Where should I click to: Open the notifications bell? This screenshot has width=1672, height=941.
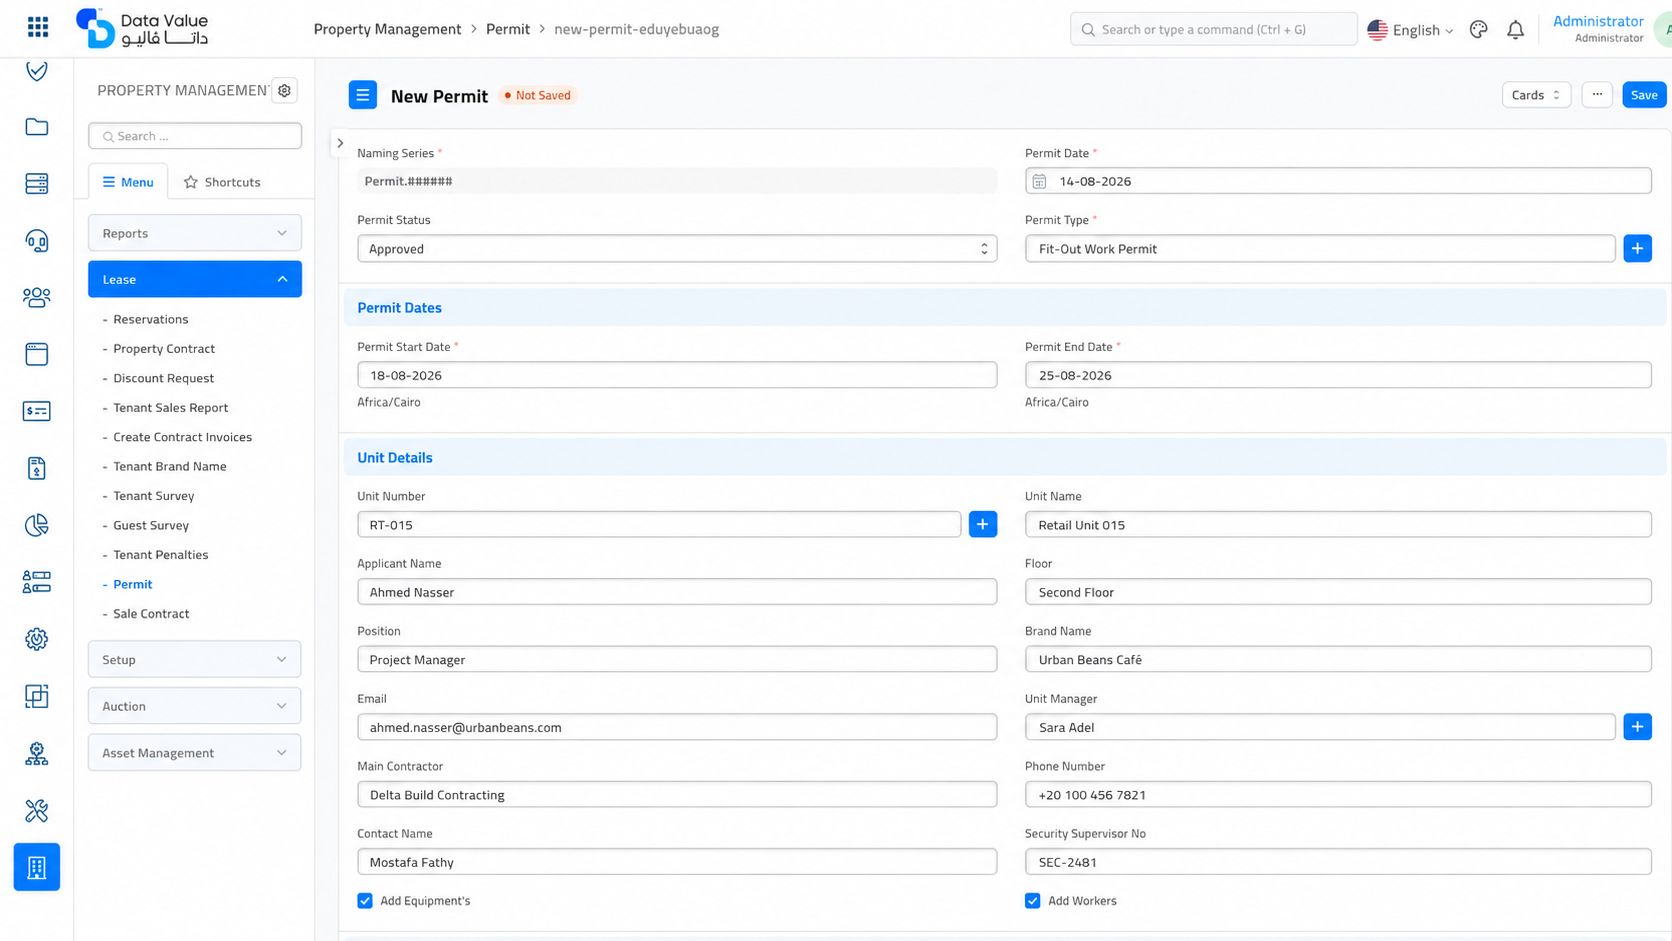(1516, 30)
